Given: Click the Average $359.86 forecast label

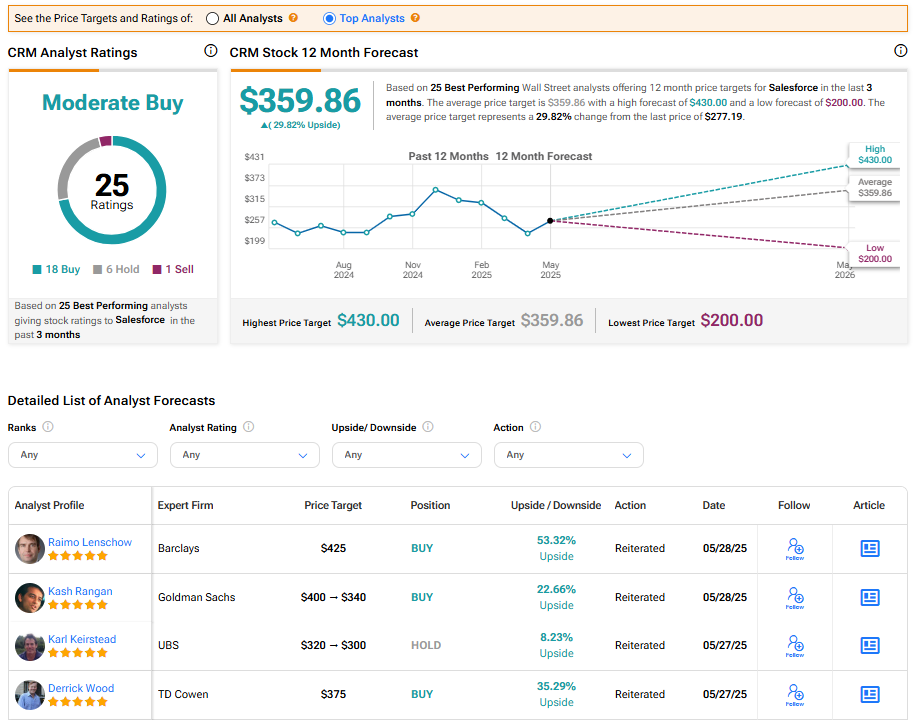Looking at the screenshot, I should tap(875, 188).
